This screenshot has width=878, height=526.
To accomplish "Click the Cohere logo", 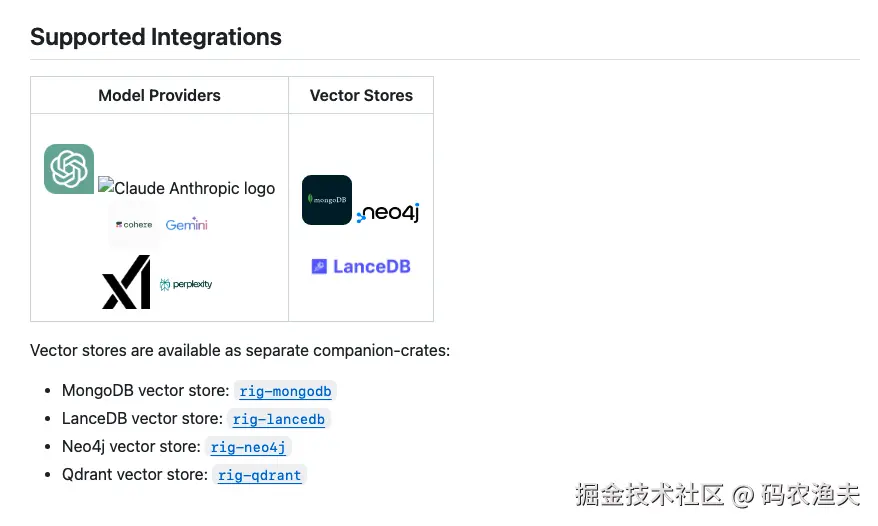I will click(x=134, y=224).
